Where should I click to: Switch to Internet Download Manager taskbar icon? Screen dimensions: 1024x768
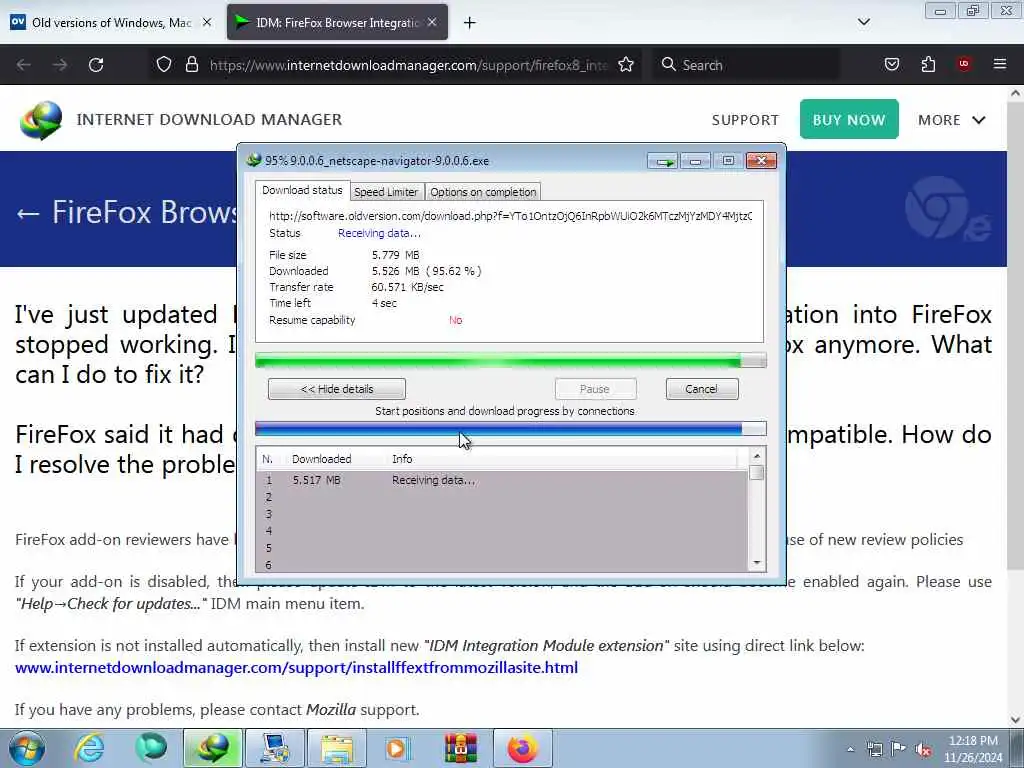click(x=213, y=748)
